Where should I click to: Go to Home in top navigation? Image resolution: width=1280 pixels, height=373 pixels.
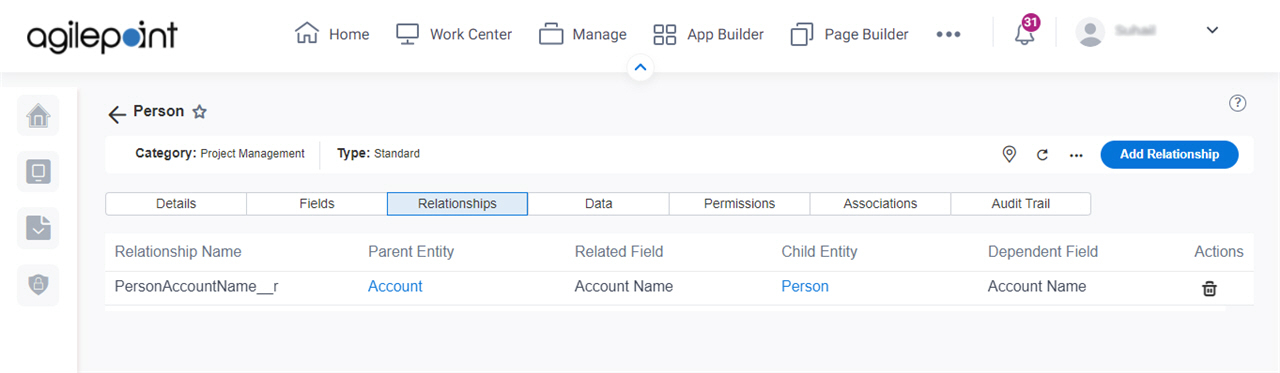pos(332,34)
